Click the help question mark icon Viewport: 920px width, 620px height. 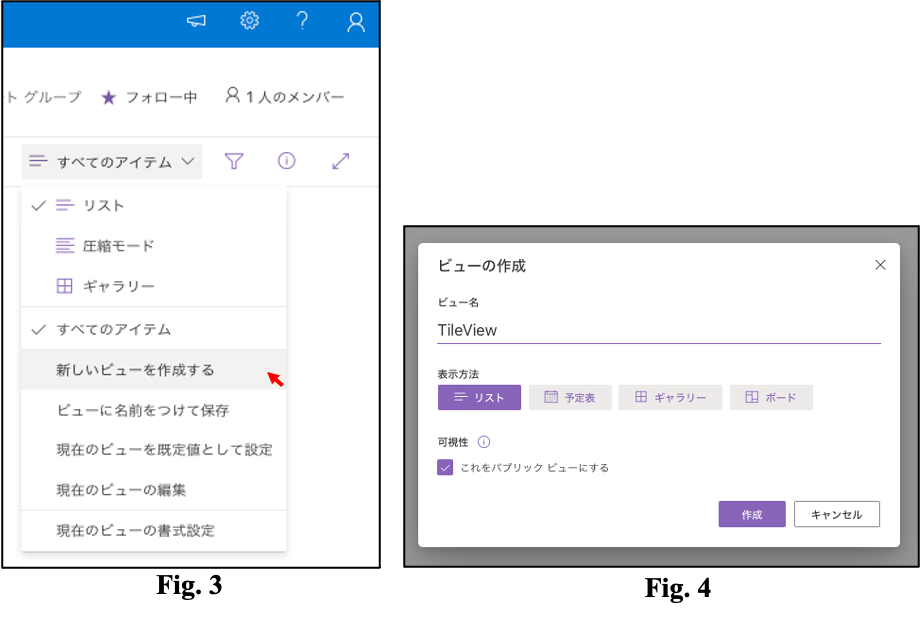click(302, 21)
